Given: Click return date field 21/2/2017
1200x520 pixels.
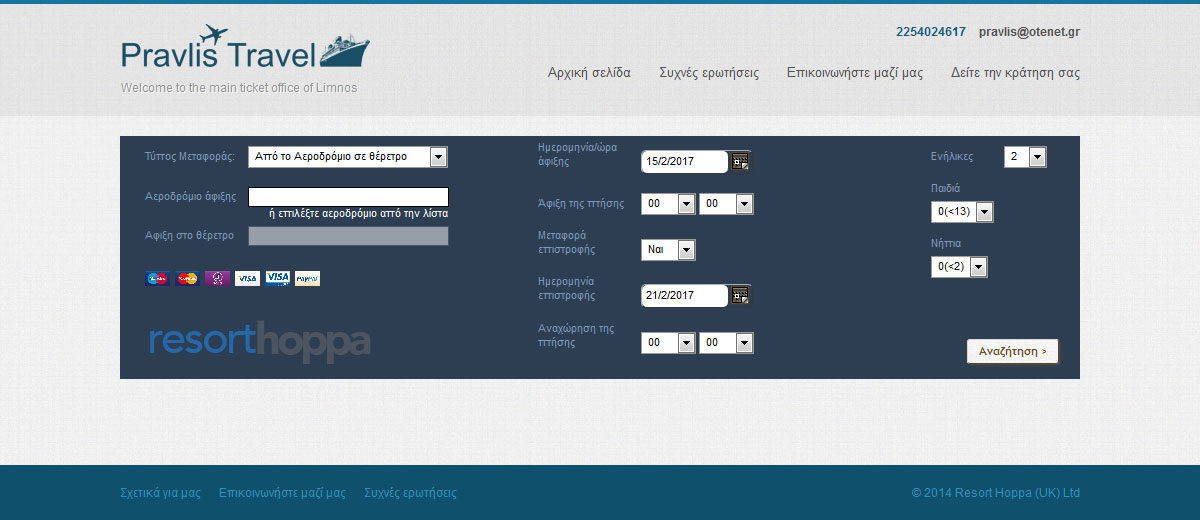Looking at the screenshot, I should tap(685, 295).
